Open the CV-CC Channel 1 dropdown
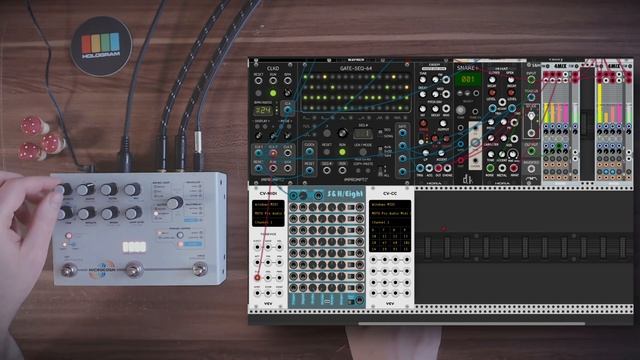Image resolution: width=640 pixels, height=360 pixels. click(390, 222)
